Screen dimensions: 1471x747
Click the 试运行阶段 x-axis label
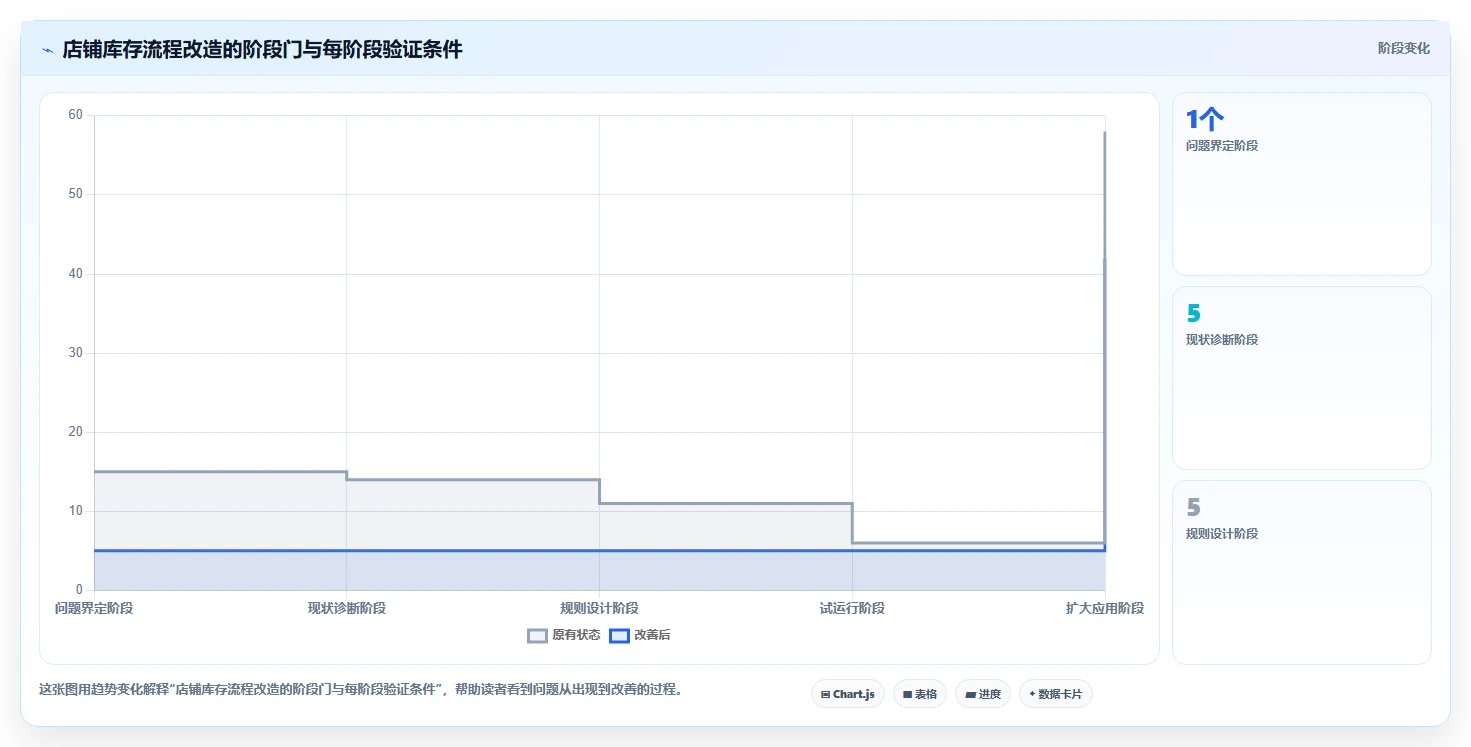[852, 608]
